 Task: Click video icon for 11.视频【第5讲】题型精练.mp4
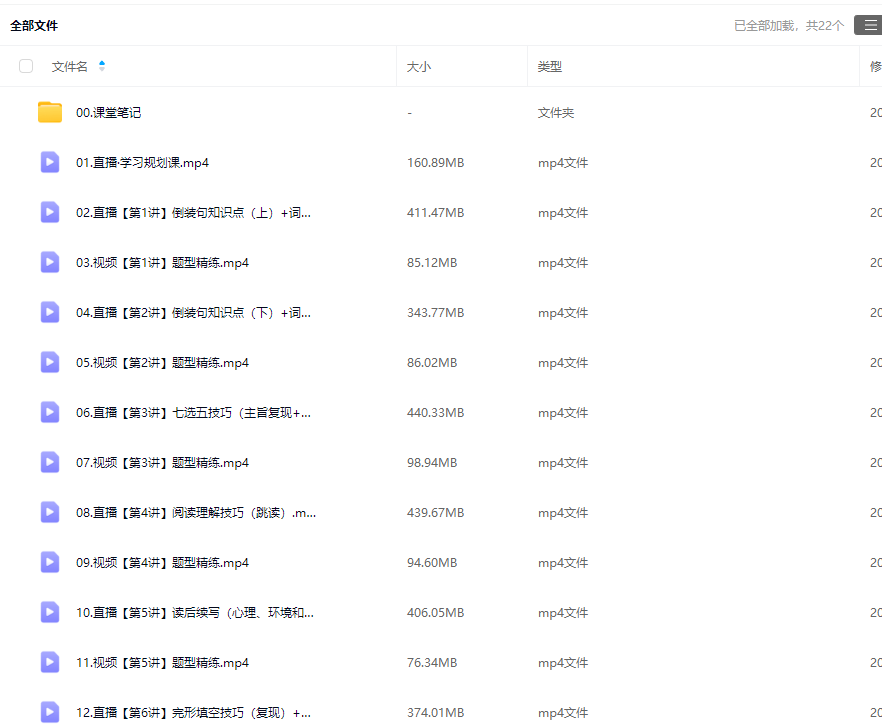(50, 662)
